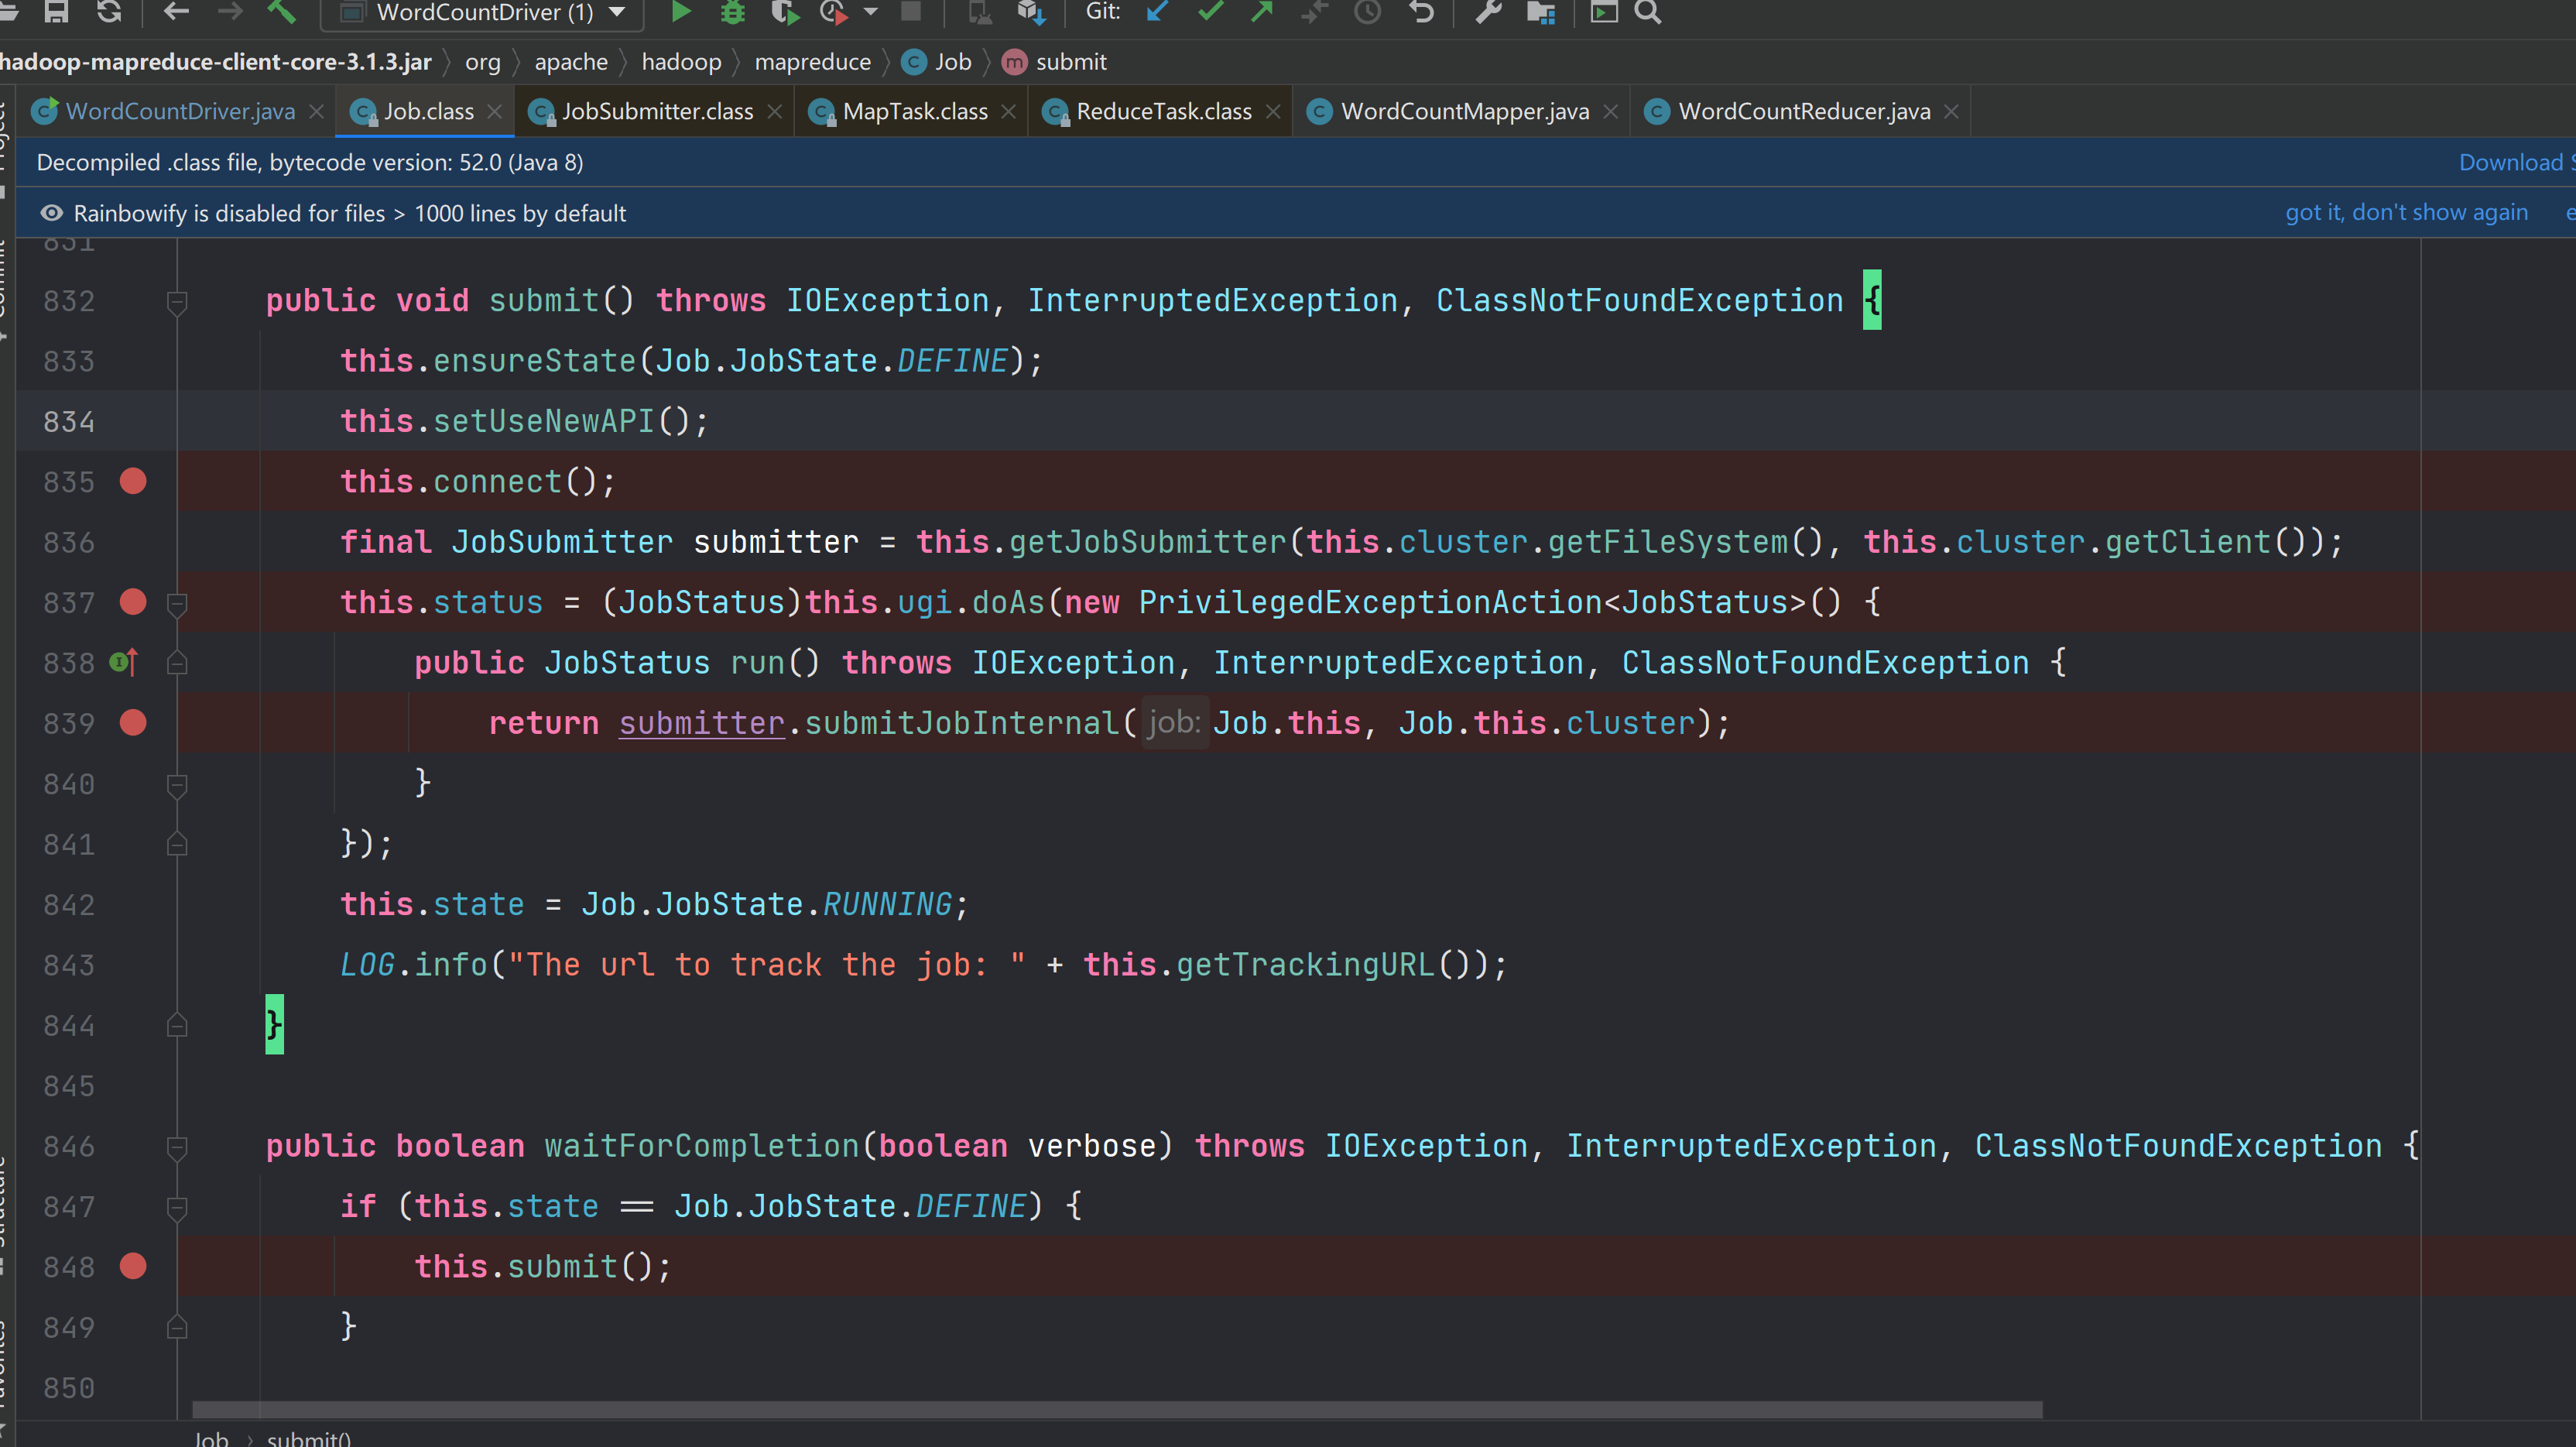
Task: Remove breakpoint on line 839
Action: (x=133, y=723)
